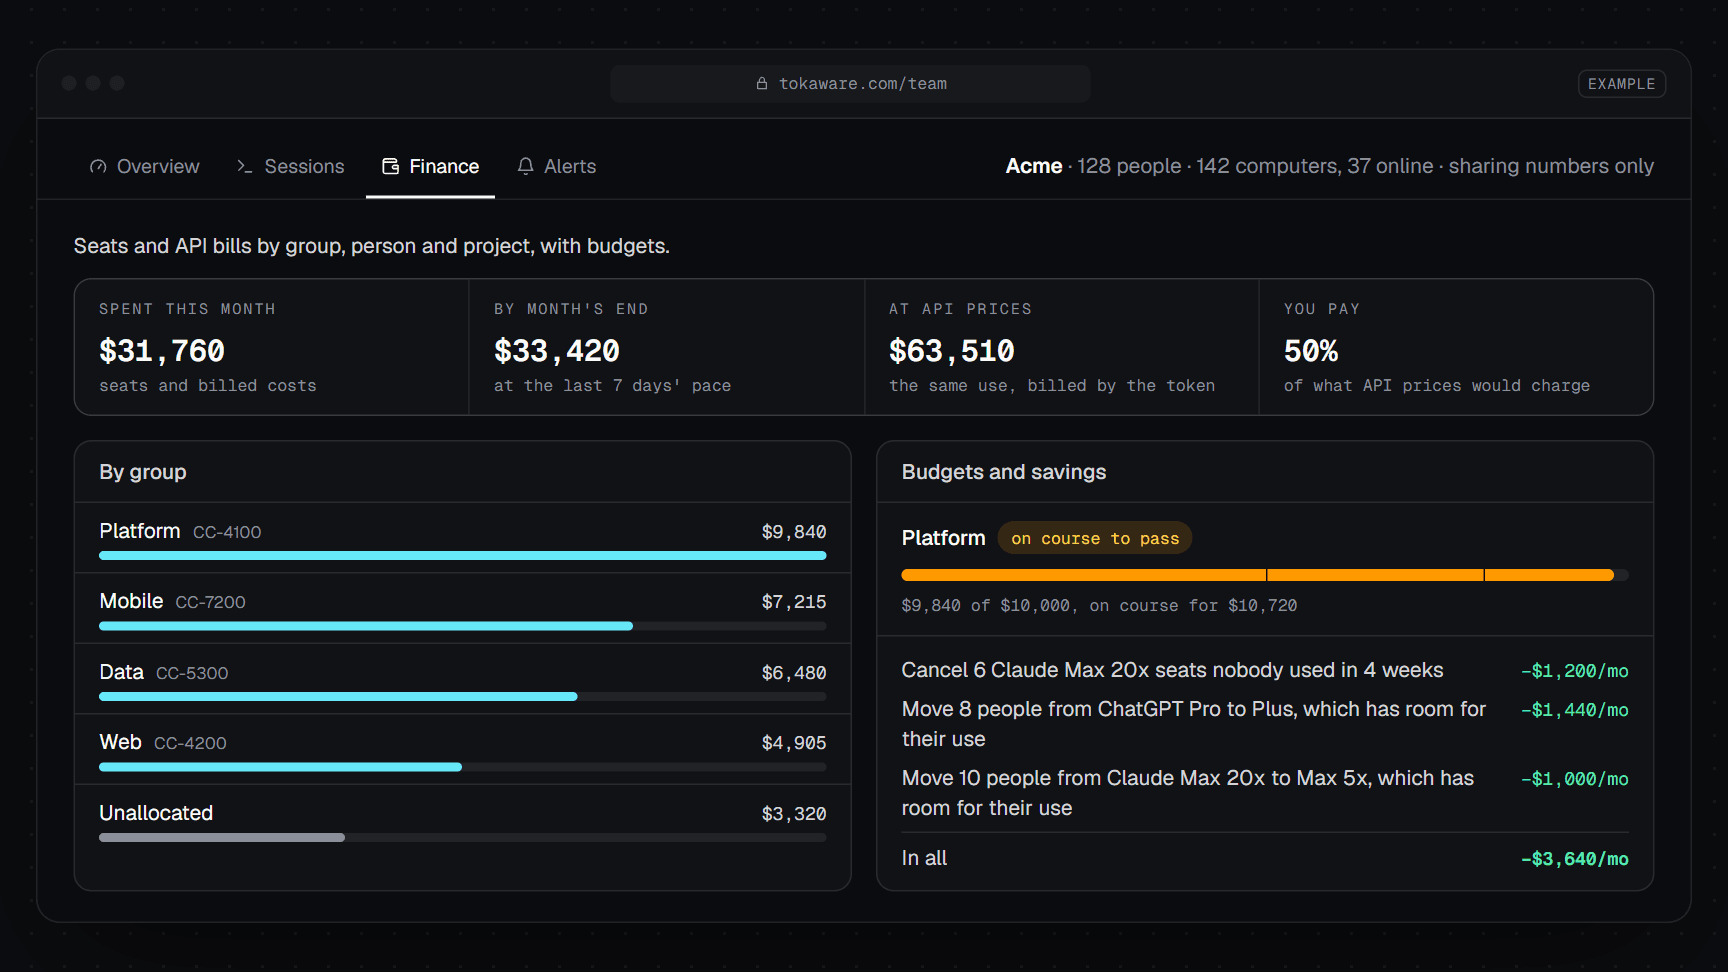
Task: Click the Finance wallet icon
Action: (391, 167)
